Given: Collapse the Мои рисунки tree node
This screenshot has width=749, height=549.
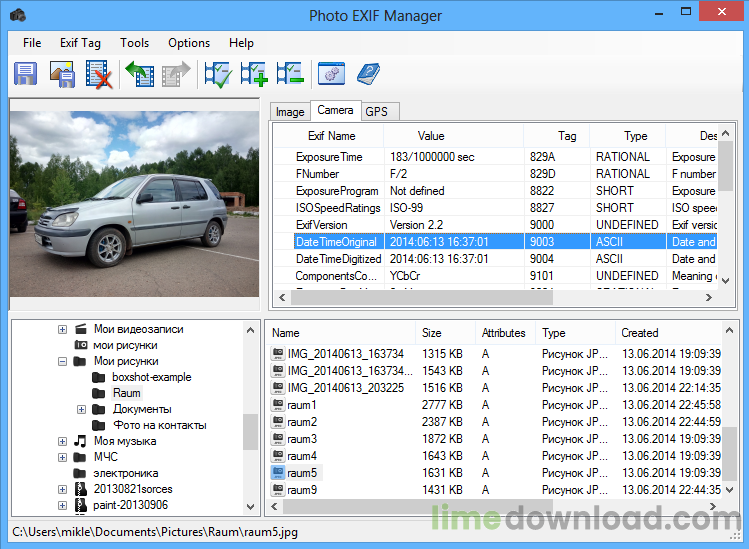Looking at the screenshot, I should [x=62, y=361].
